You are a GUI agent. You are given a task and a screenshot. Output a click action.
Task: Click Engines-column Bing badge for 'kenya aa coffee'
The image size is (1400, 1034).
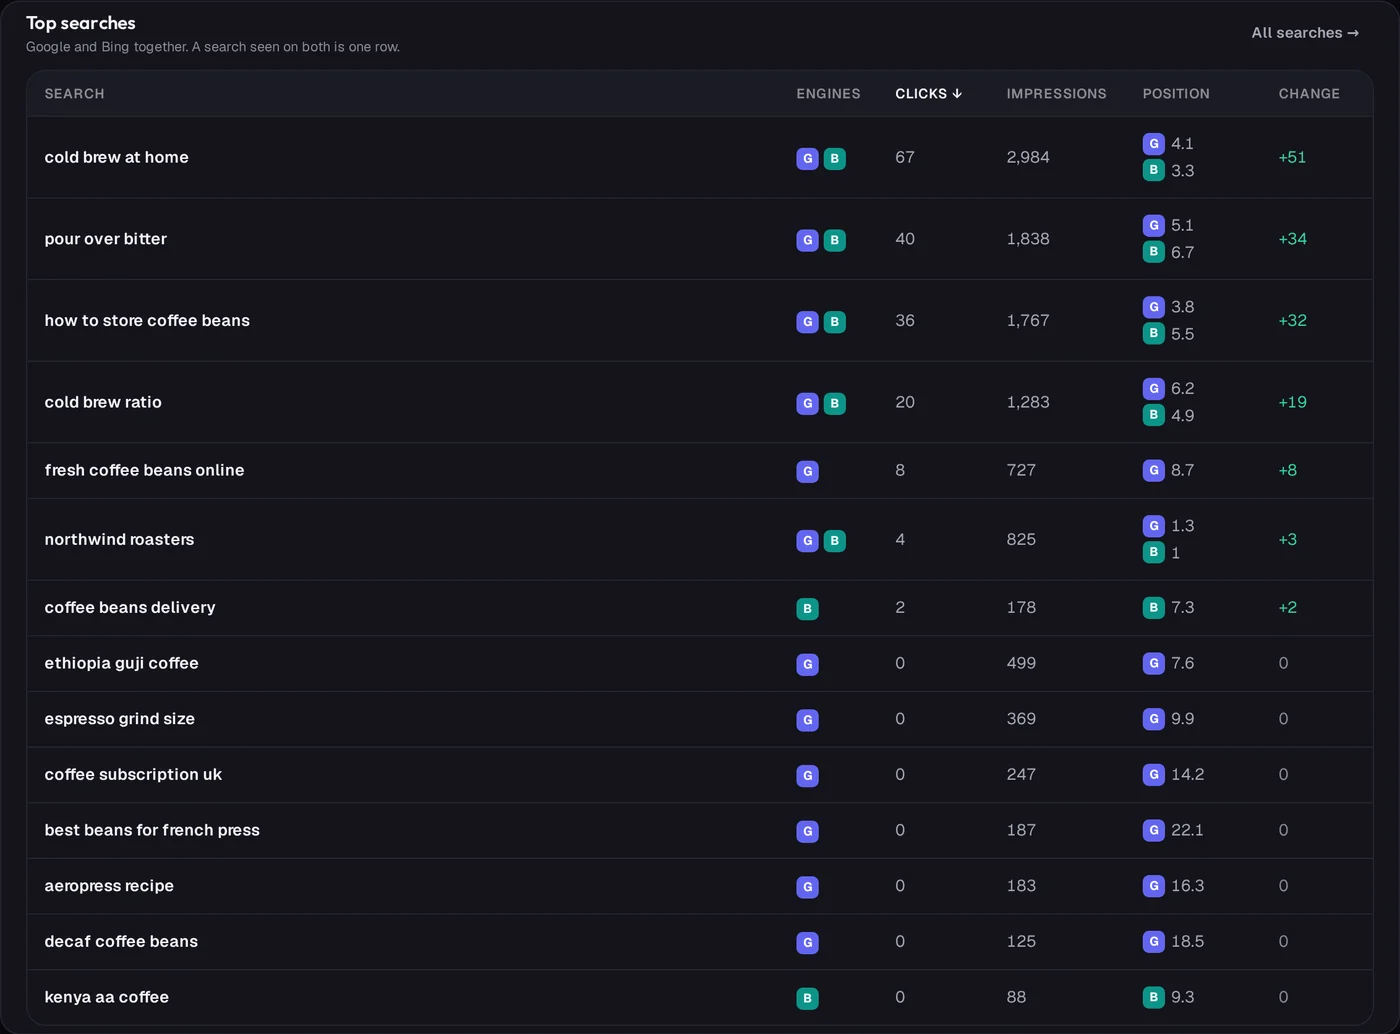807,998
